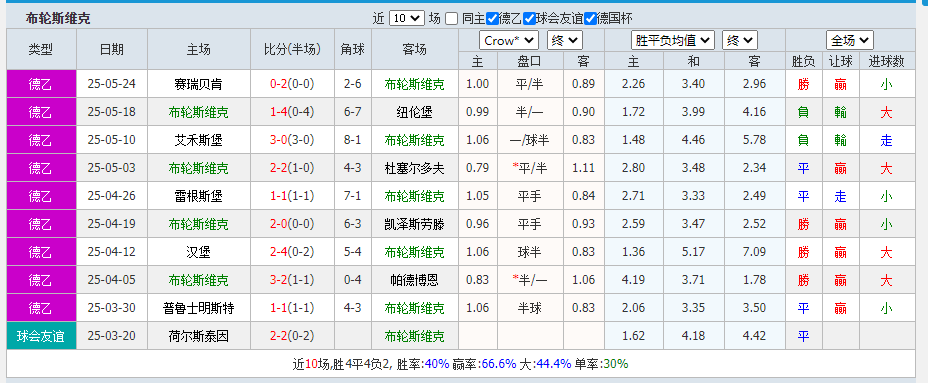Open the recent matches count dropdown showing 10
The image size is (928, 383).
[x=407, y=18]
